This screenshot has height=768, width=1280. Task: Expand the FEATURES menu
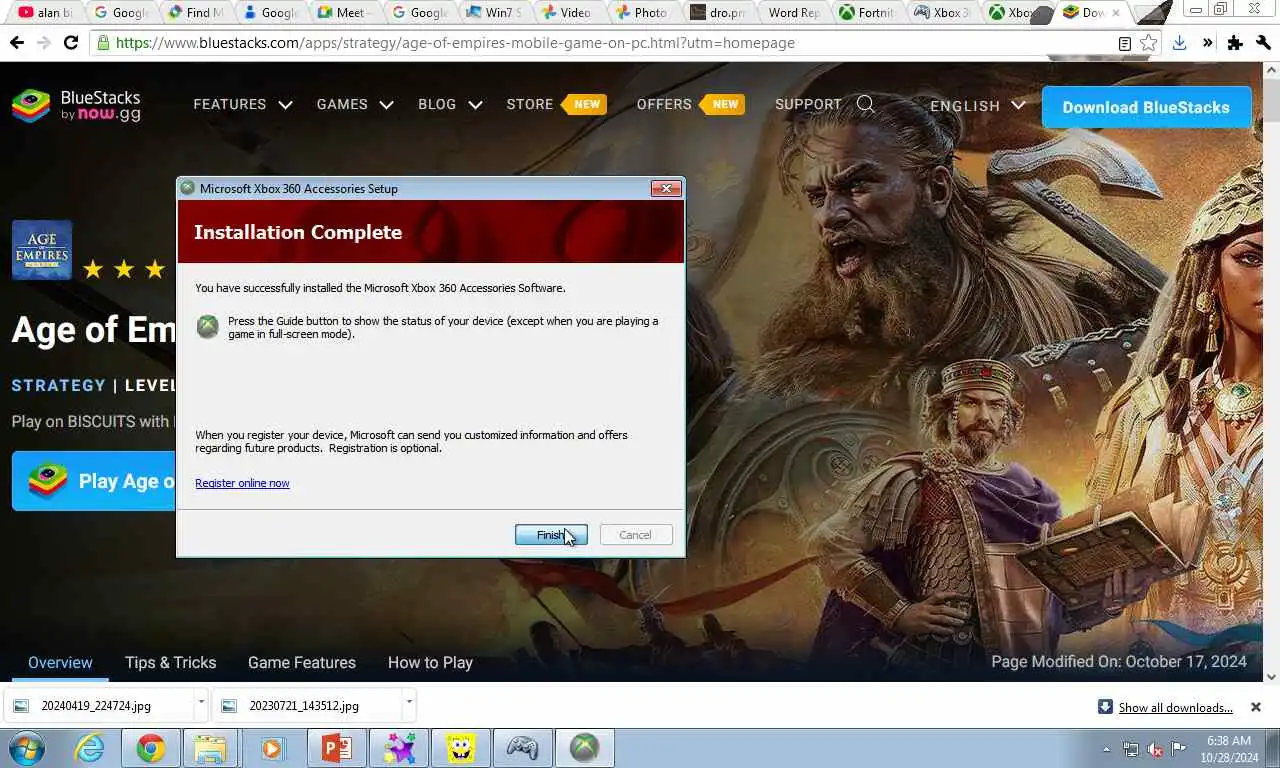click(242, 104)
